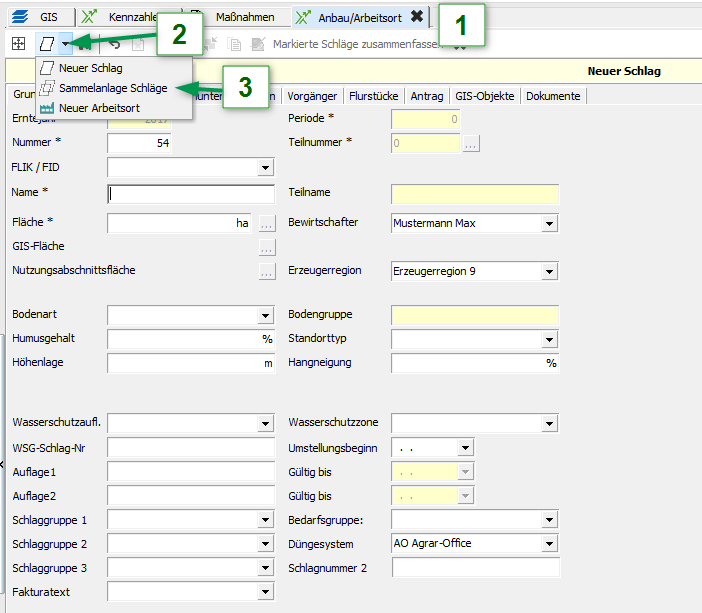Expand the Erzeugerregion dropdown

(550, 271)
